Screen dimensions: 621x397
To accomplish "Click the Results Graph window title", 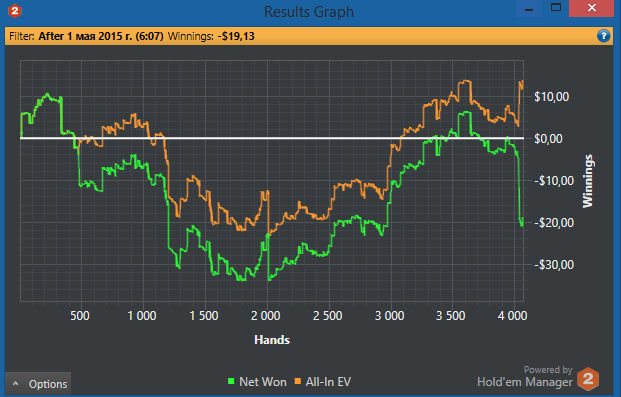I will 309,11.
